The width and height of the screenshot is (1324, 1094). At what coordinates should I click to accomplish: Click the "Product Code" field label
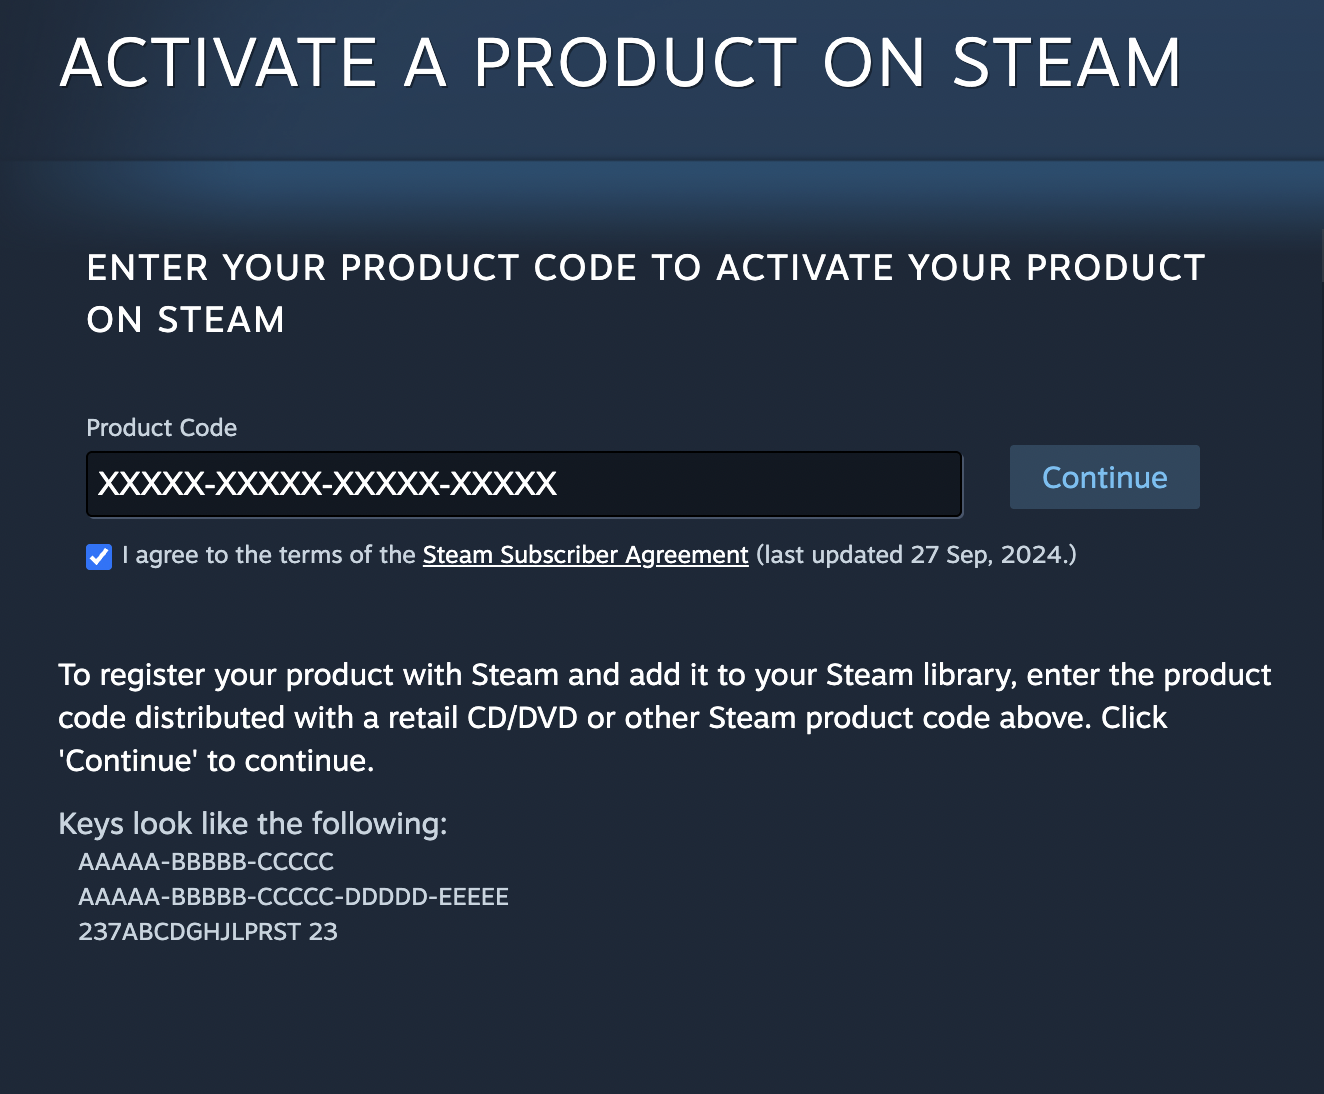tap(162, 428)
